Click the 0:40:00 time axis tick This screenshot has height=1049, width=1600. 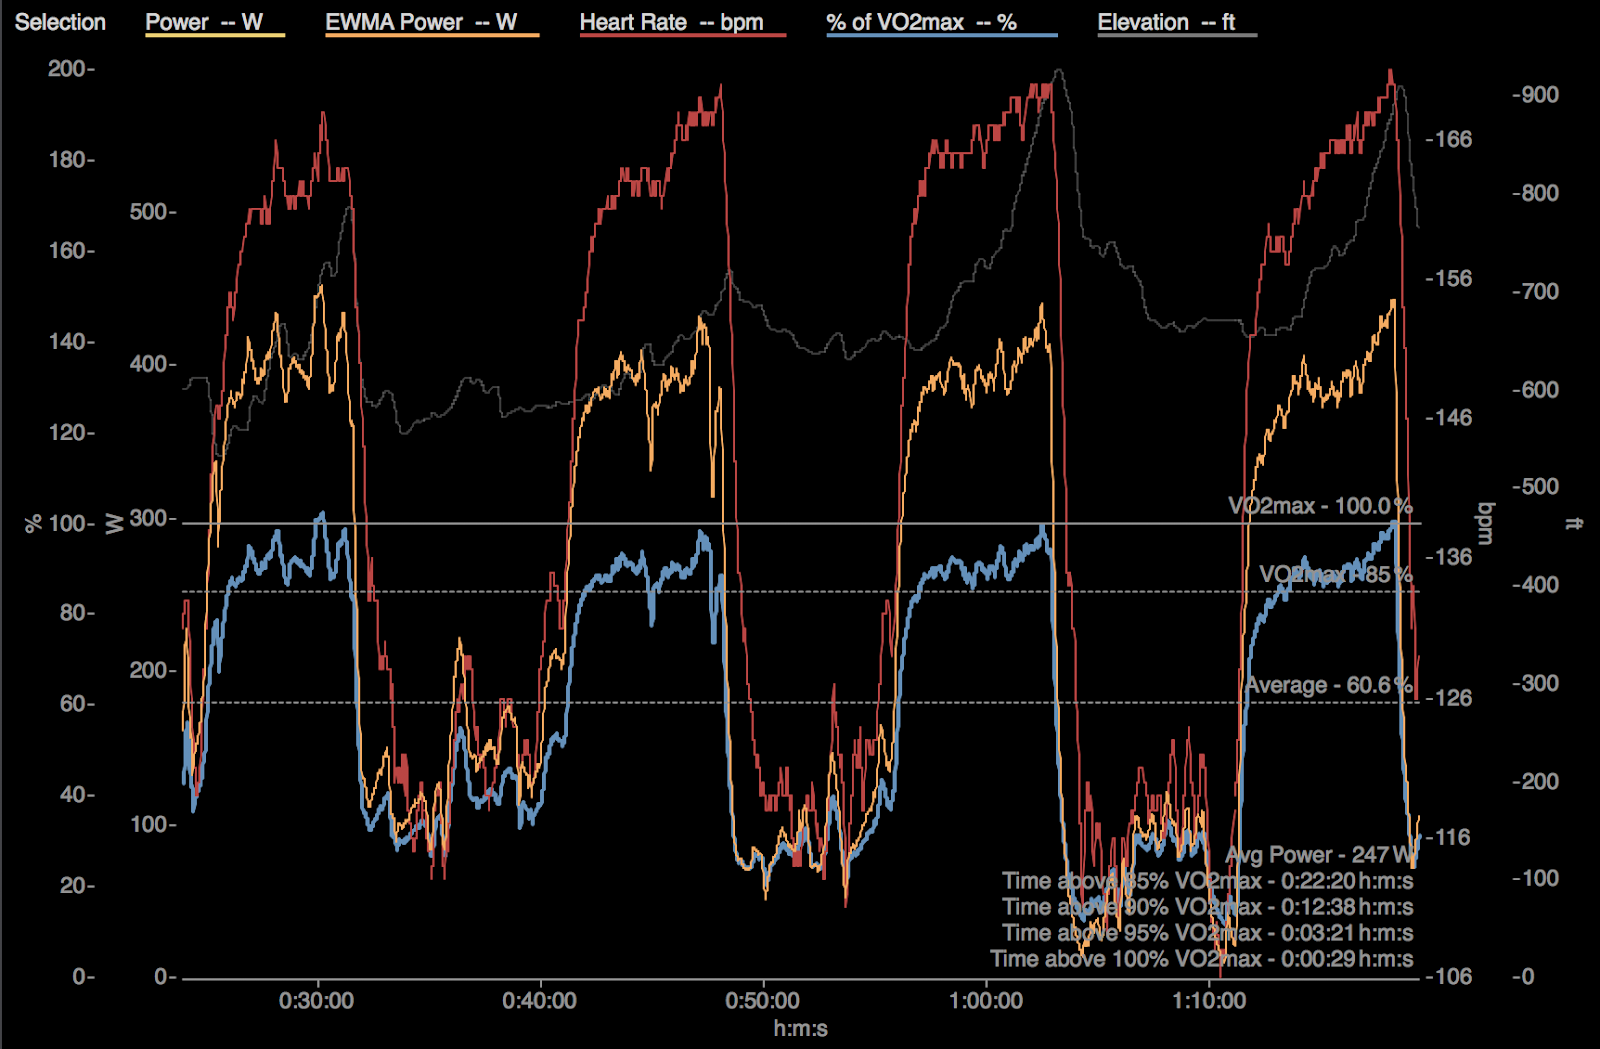click(540, 1001)
